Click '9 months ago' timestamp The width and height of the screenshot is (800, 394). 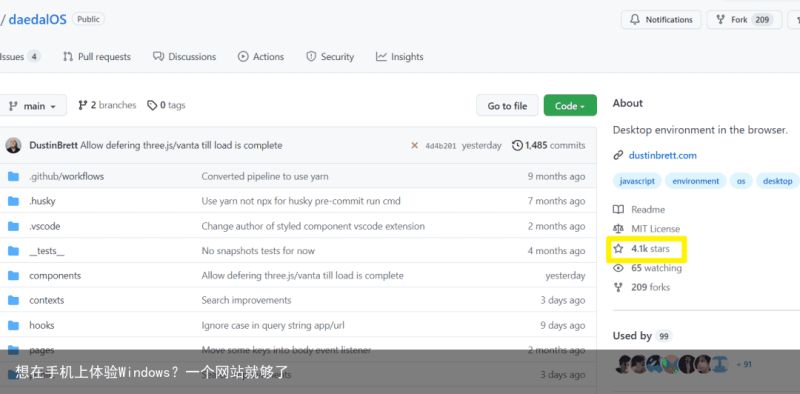click(x=556, y=177)
